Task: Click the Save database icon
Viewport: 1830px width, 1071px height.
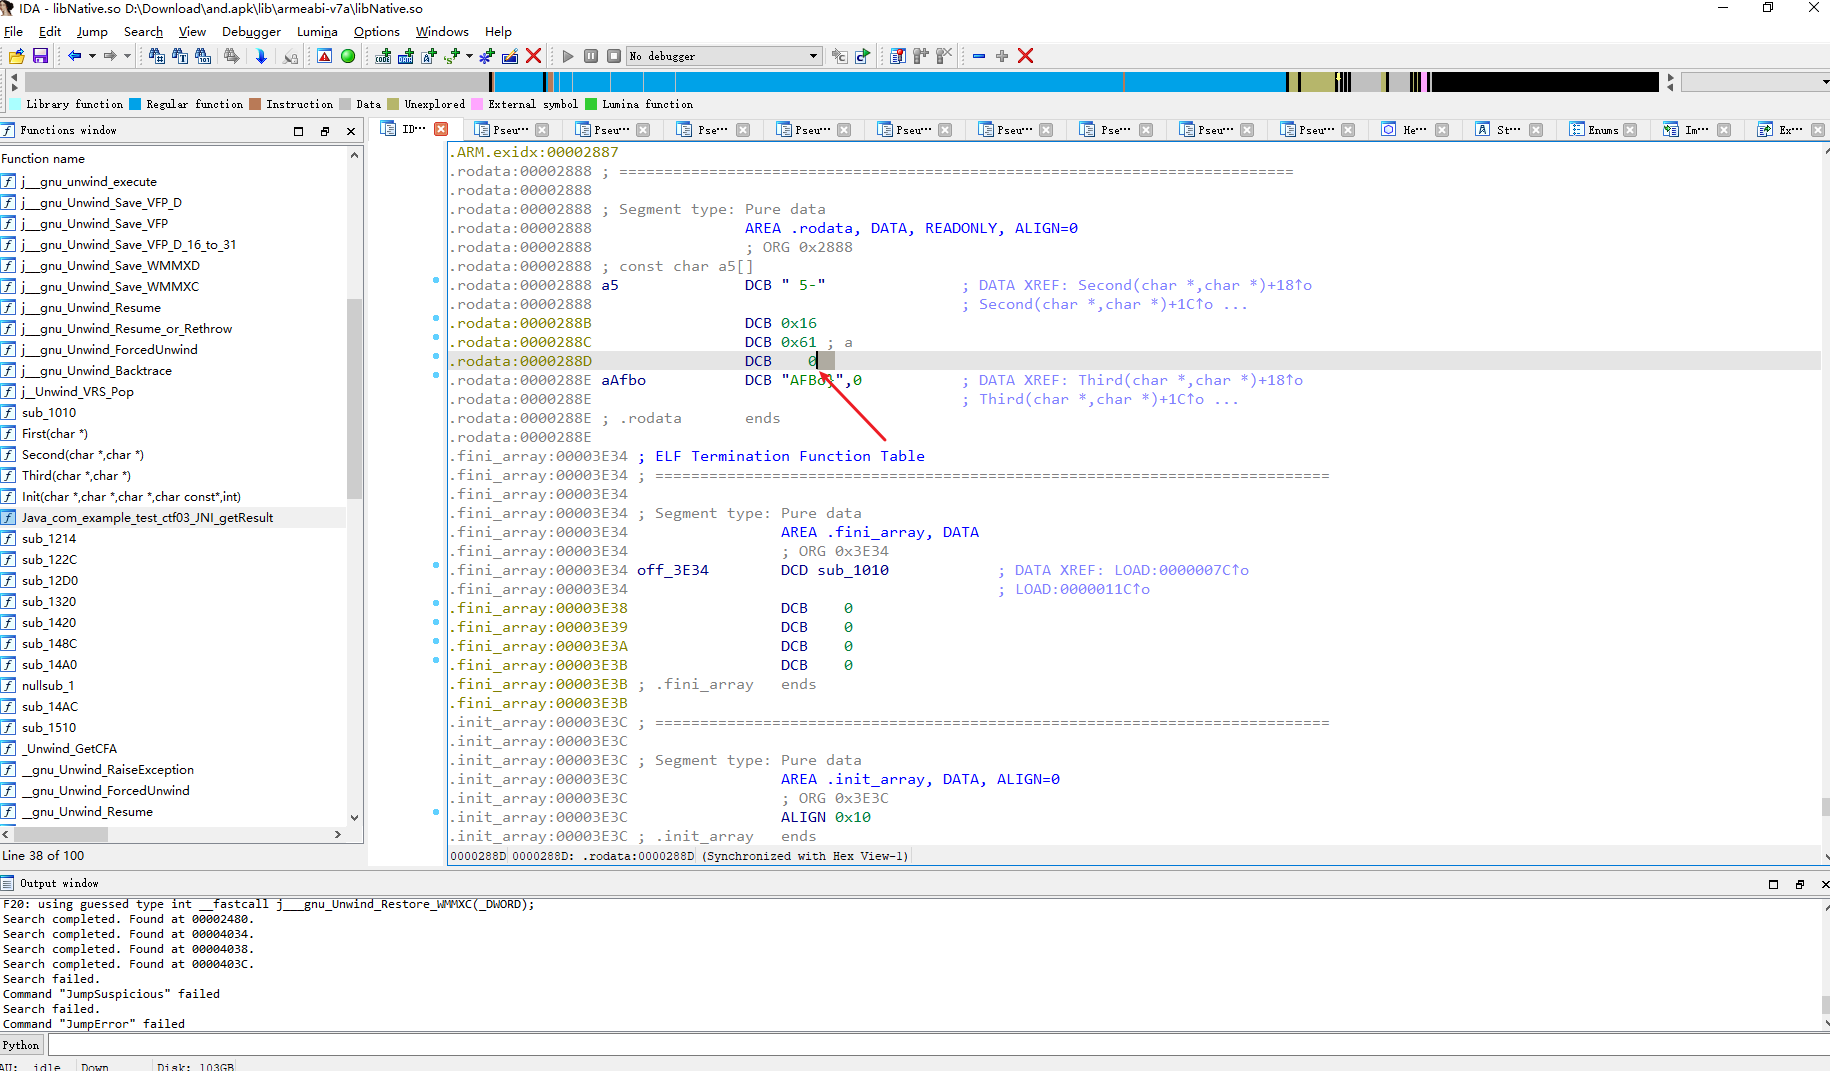Action: (40, 56)
